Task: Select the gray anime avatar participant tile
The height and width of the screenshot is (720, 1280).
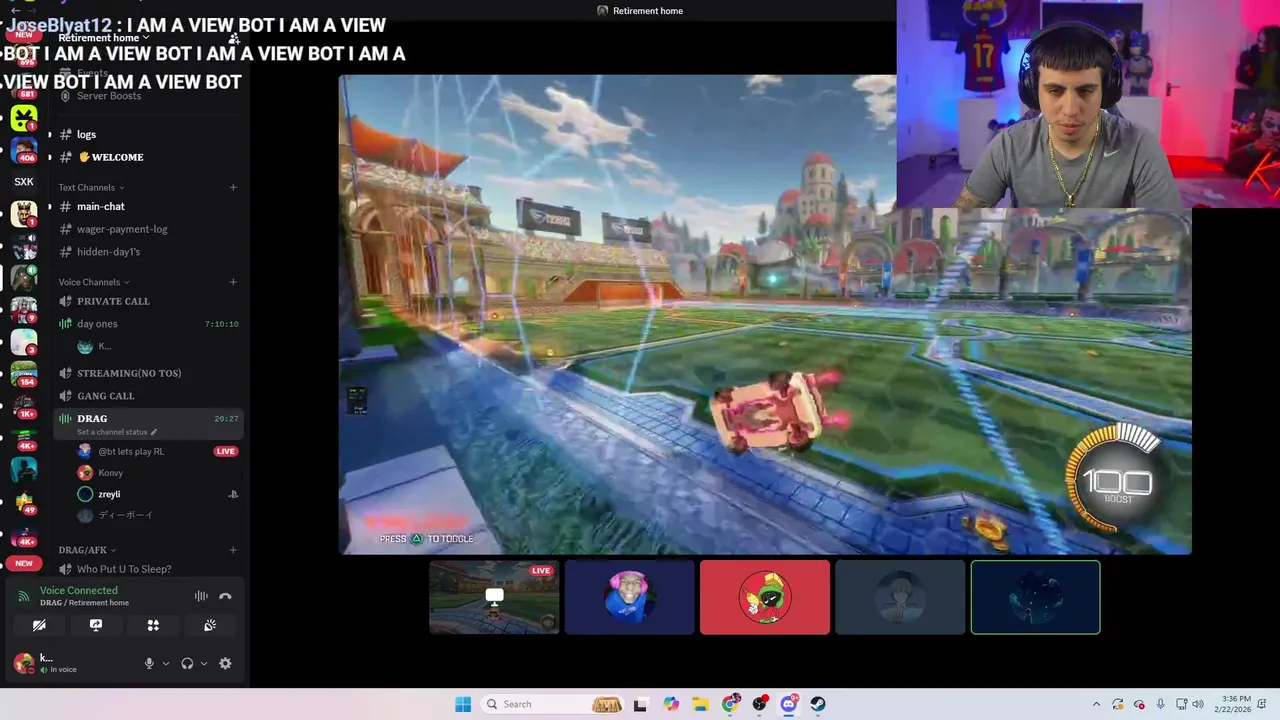Action: coord(900,597)
